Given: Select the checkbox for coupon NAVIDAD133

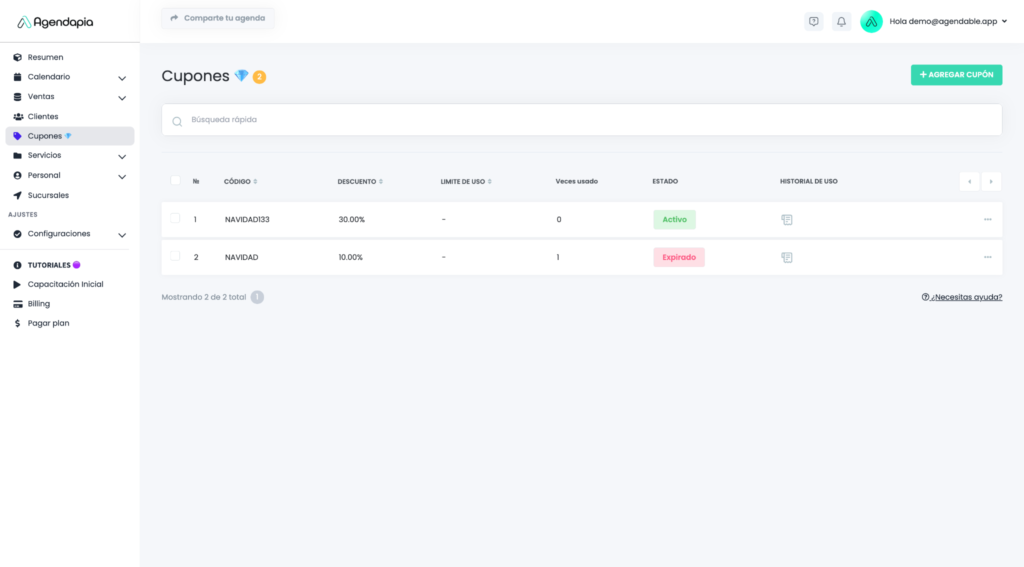Looking at the screenshot, I should 175,218.
